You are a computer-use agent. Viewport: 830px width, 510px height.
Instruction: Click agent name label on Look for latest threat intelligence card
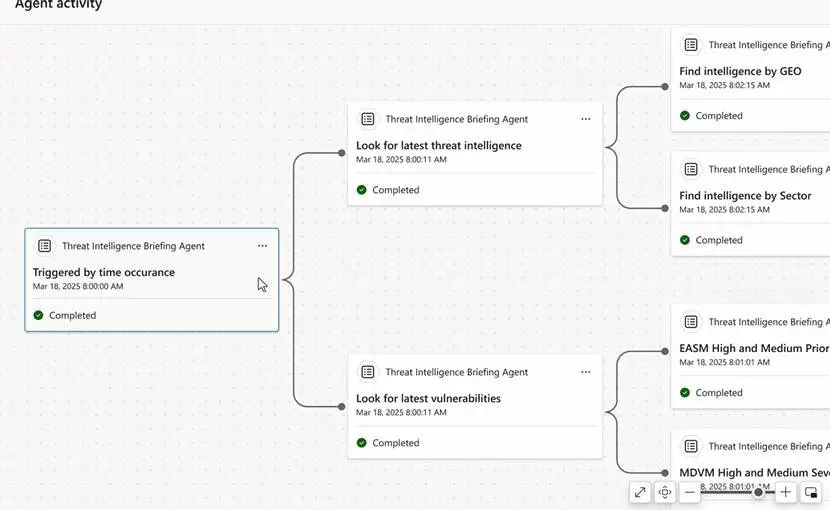(x=457, y=119)
